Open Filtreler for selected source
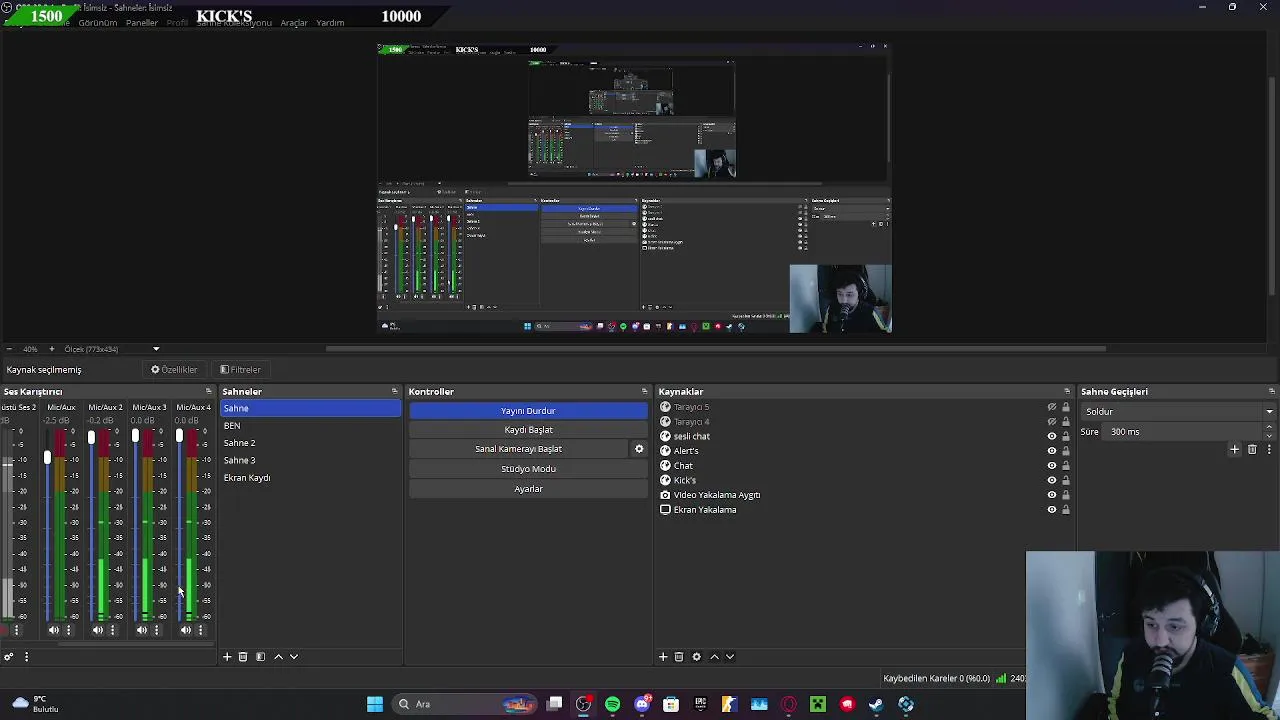 click(240, 370)
